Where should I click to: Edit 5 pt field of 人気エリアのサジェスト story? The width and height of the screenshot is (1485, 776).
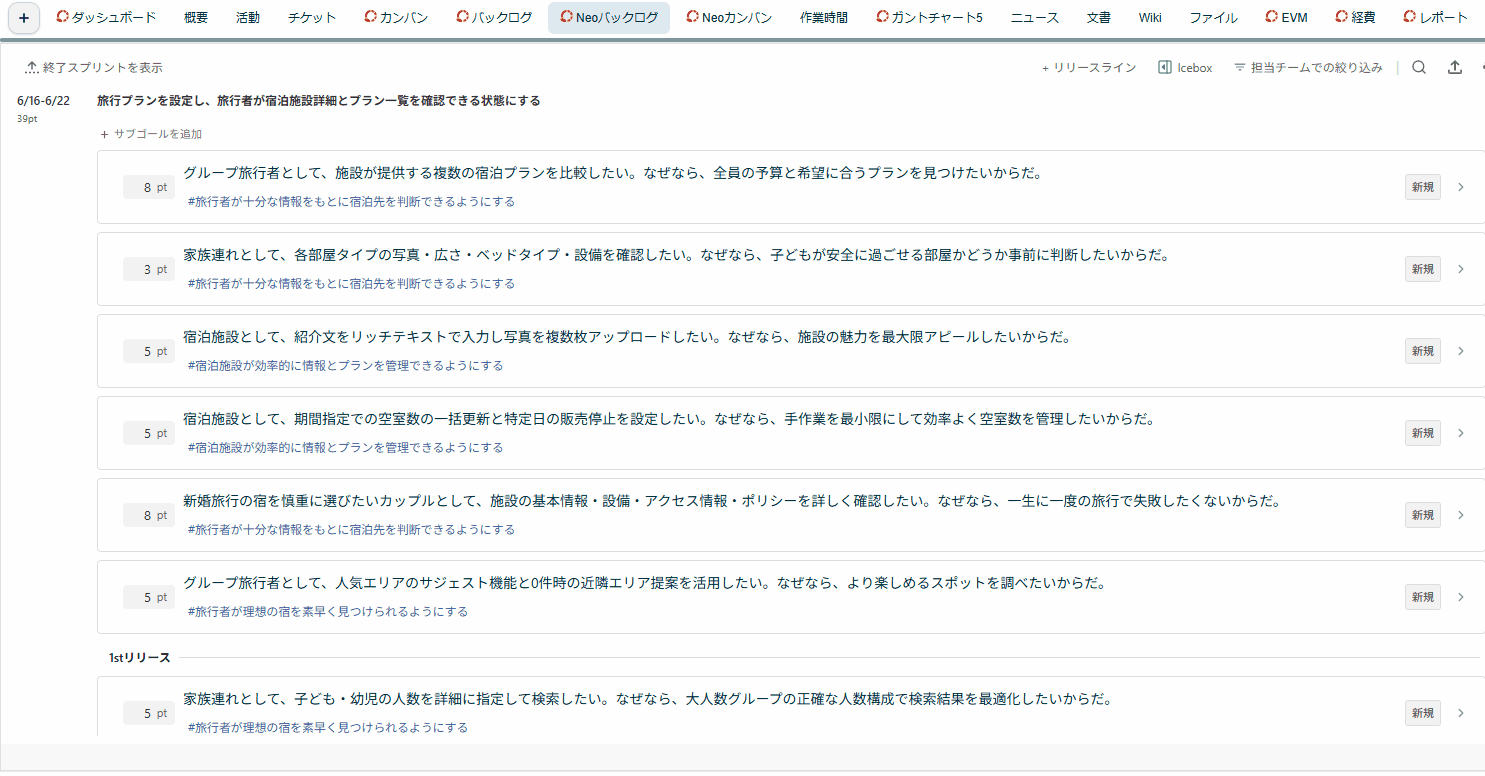149,597
